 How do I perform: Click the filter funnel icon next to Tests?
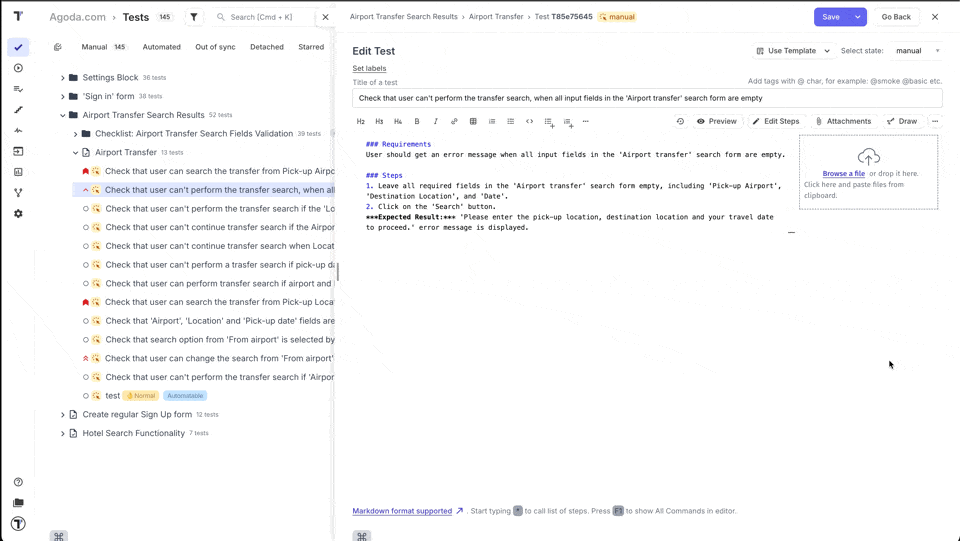click(194, 17)
